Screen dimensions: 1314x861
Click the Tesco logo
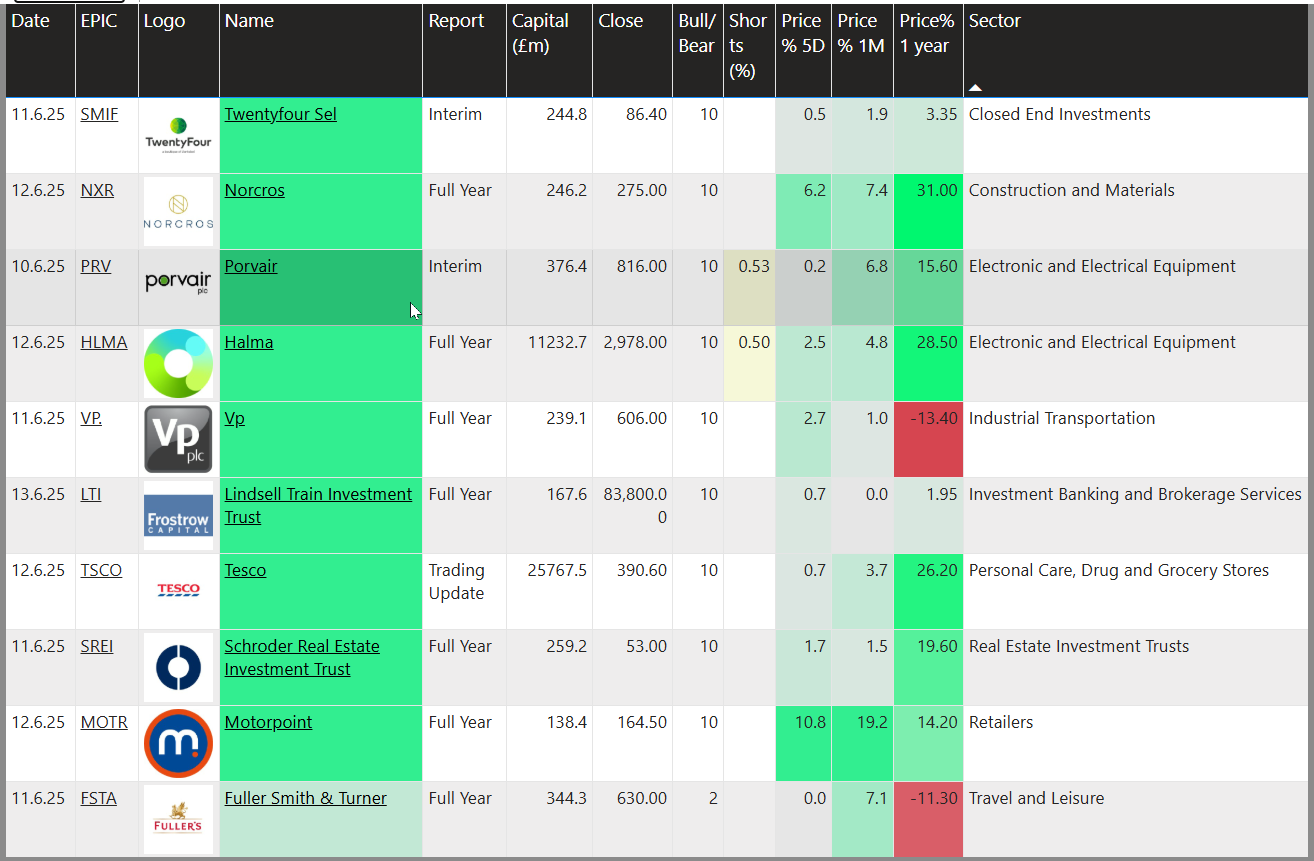click(x=178, y=590)
